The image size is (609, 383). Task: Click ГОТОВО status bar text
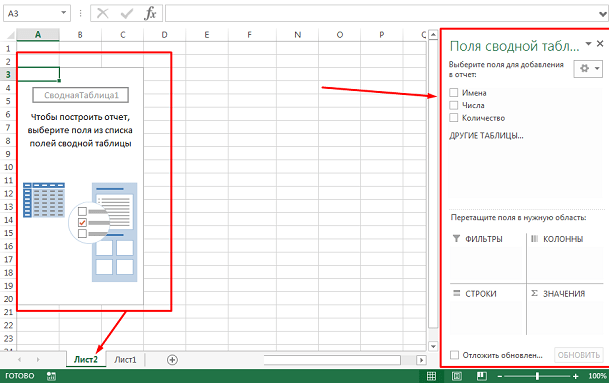coord(19,376)
